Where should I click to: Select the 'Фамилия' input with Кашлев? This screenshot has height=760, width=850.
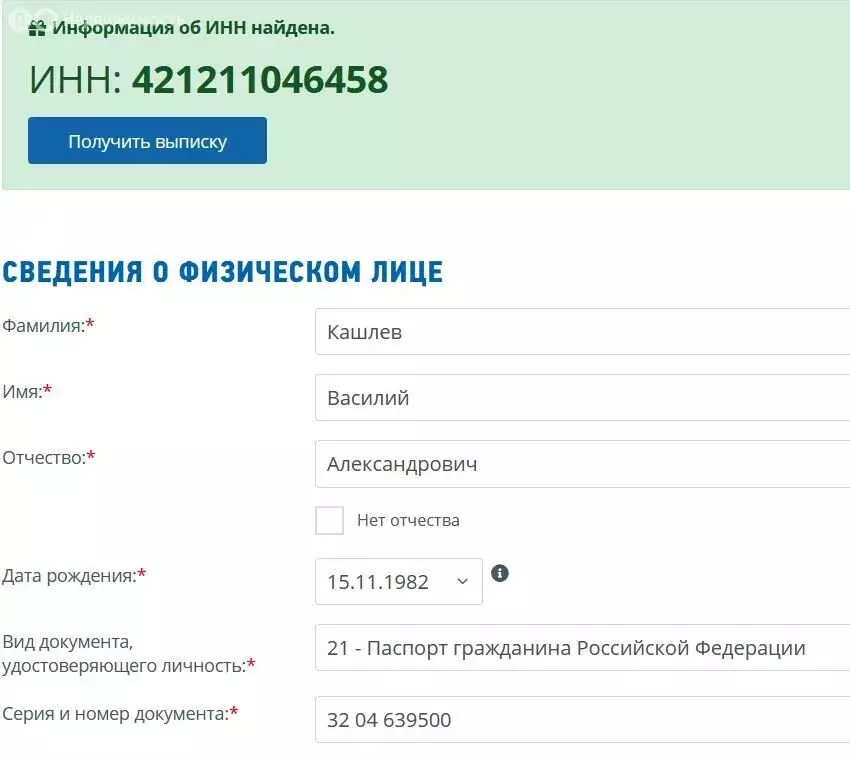pyautogui.click(x=582, y=332)
